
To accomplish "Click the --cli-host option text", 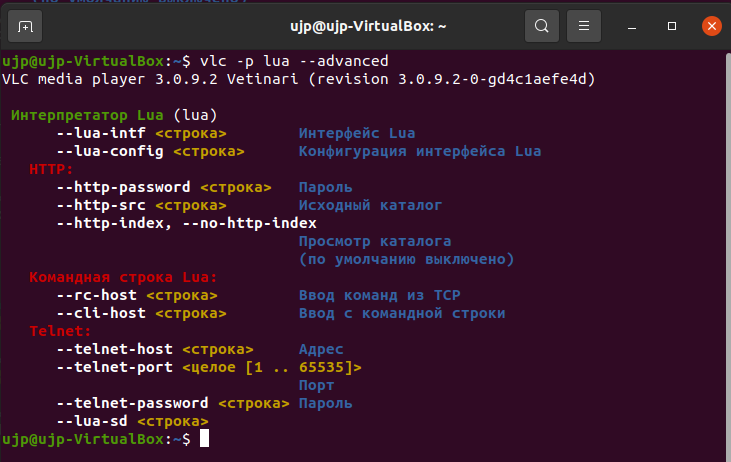I will point(101,313).
